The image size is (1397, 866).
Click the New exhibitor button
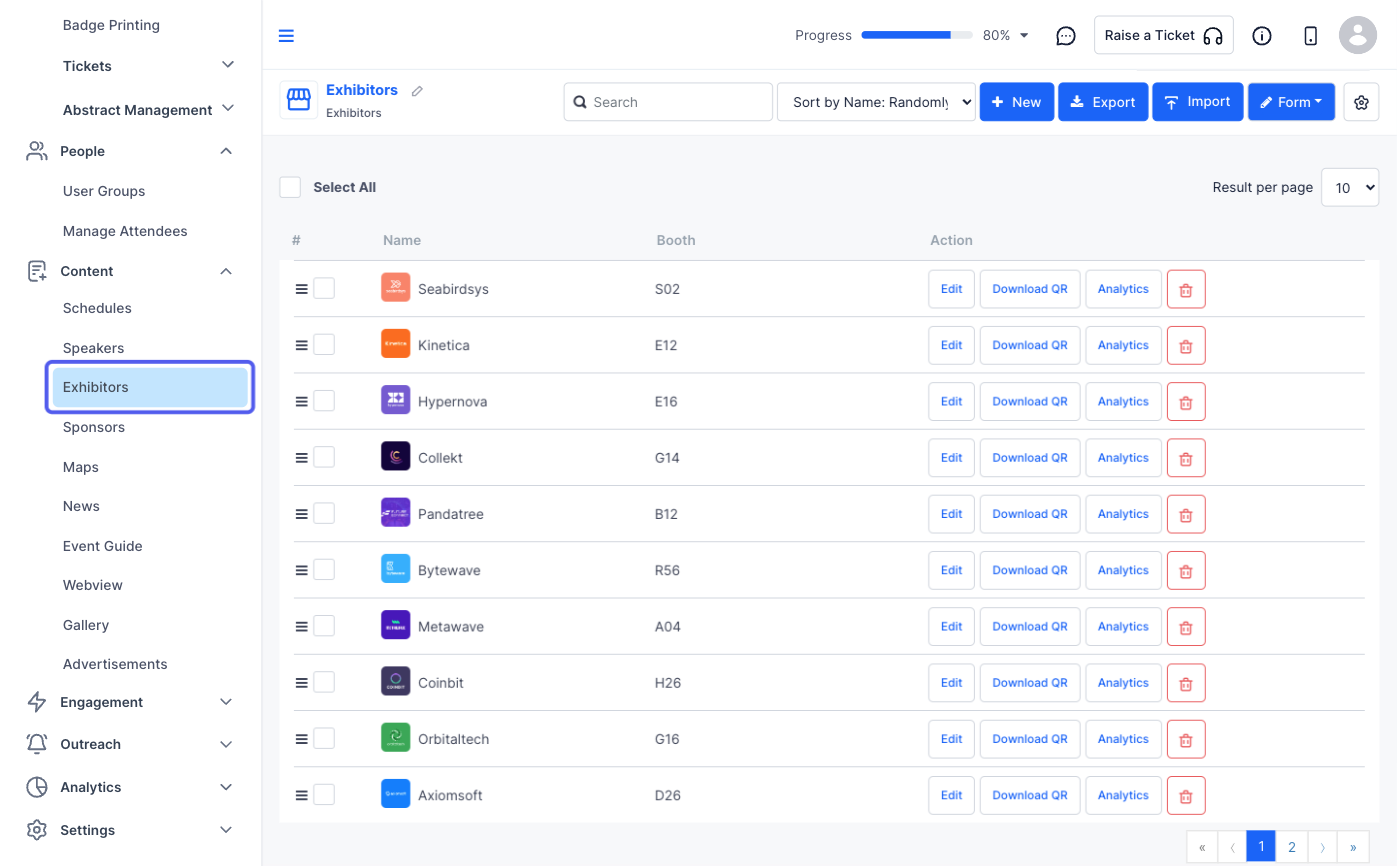coord(1017,102)
